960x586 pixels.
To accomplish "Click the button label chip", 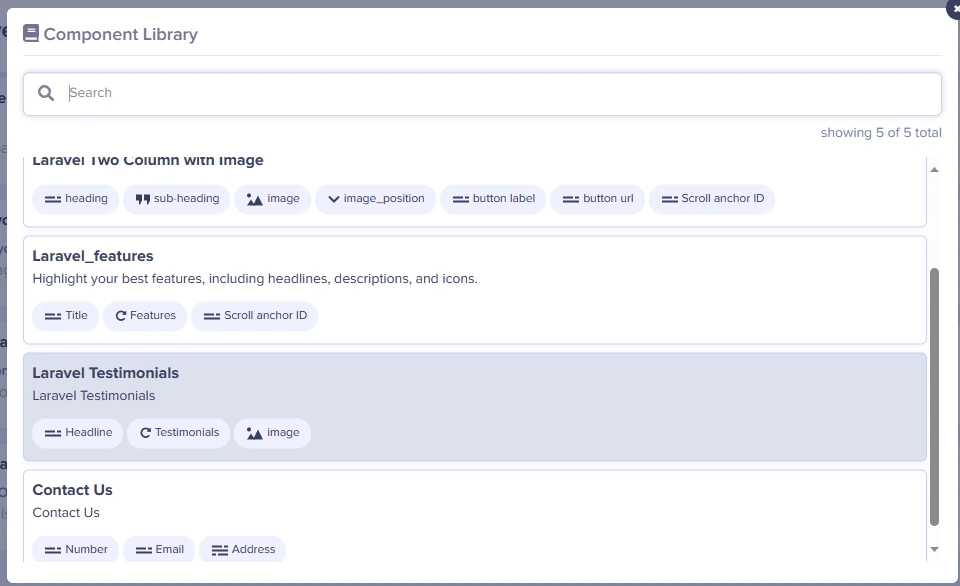I will 493,199.
